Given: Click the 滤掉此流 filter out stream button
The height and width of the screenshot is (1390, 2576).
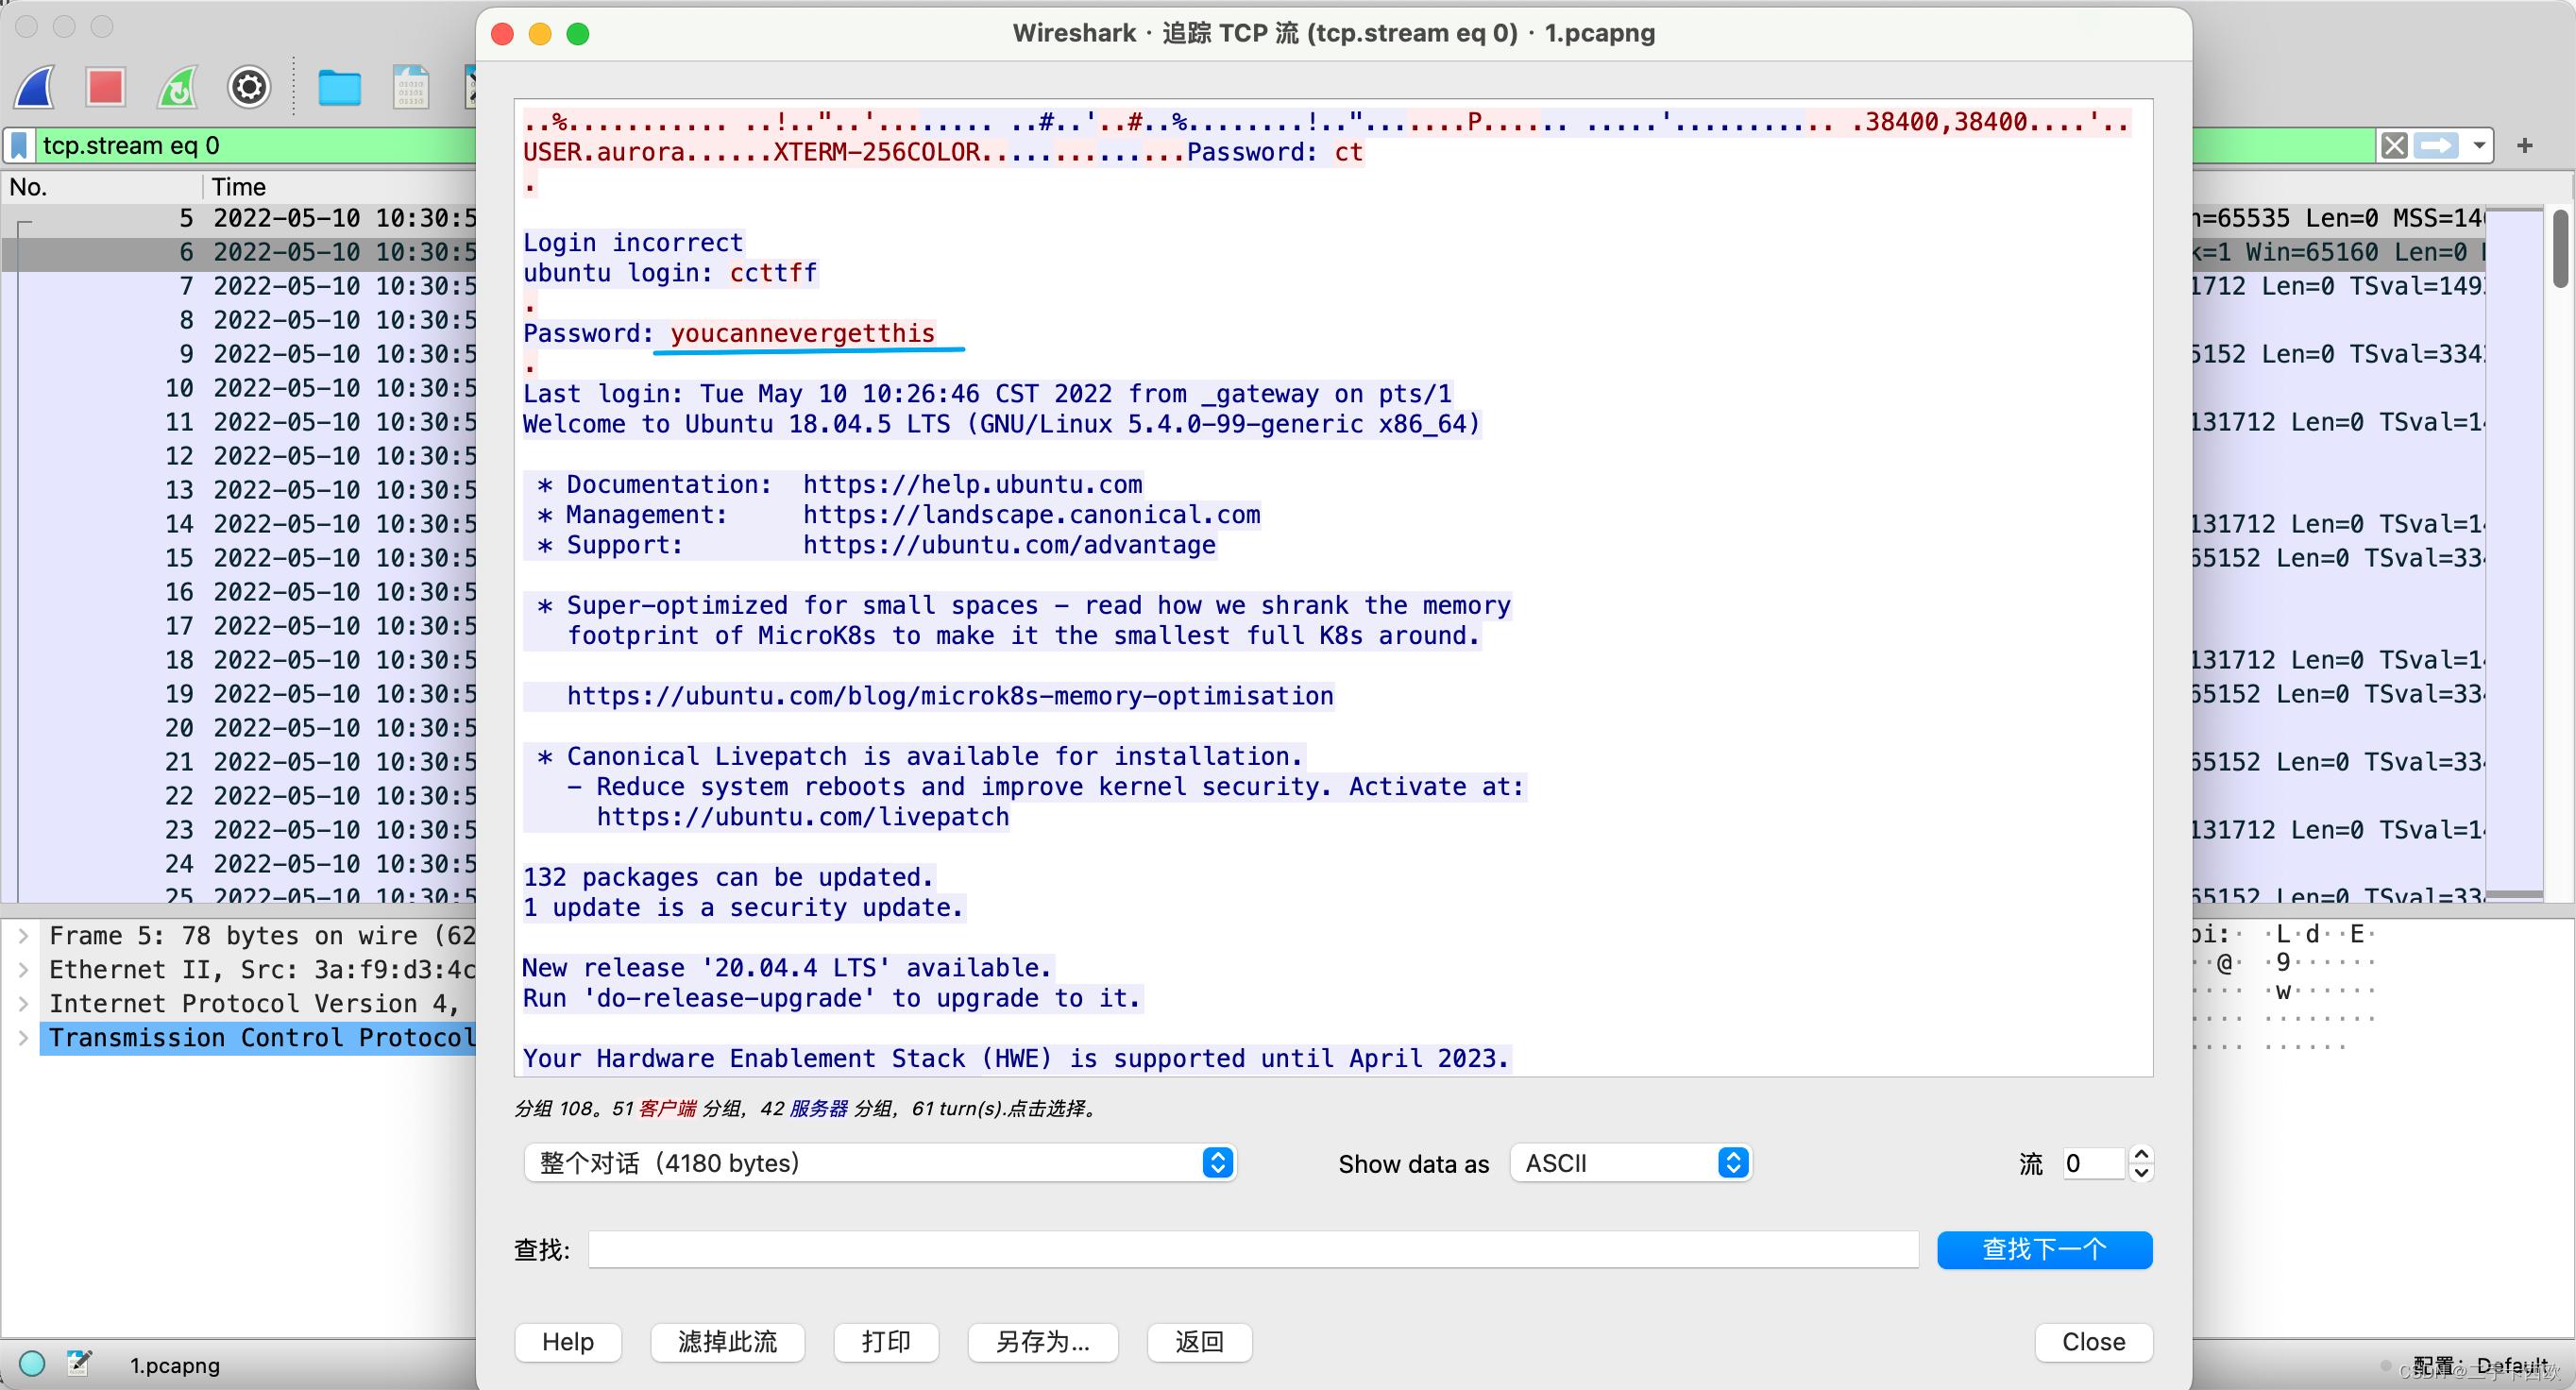Looking at the screenshot, I should [727, 1341].
